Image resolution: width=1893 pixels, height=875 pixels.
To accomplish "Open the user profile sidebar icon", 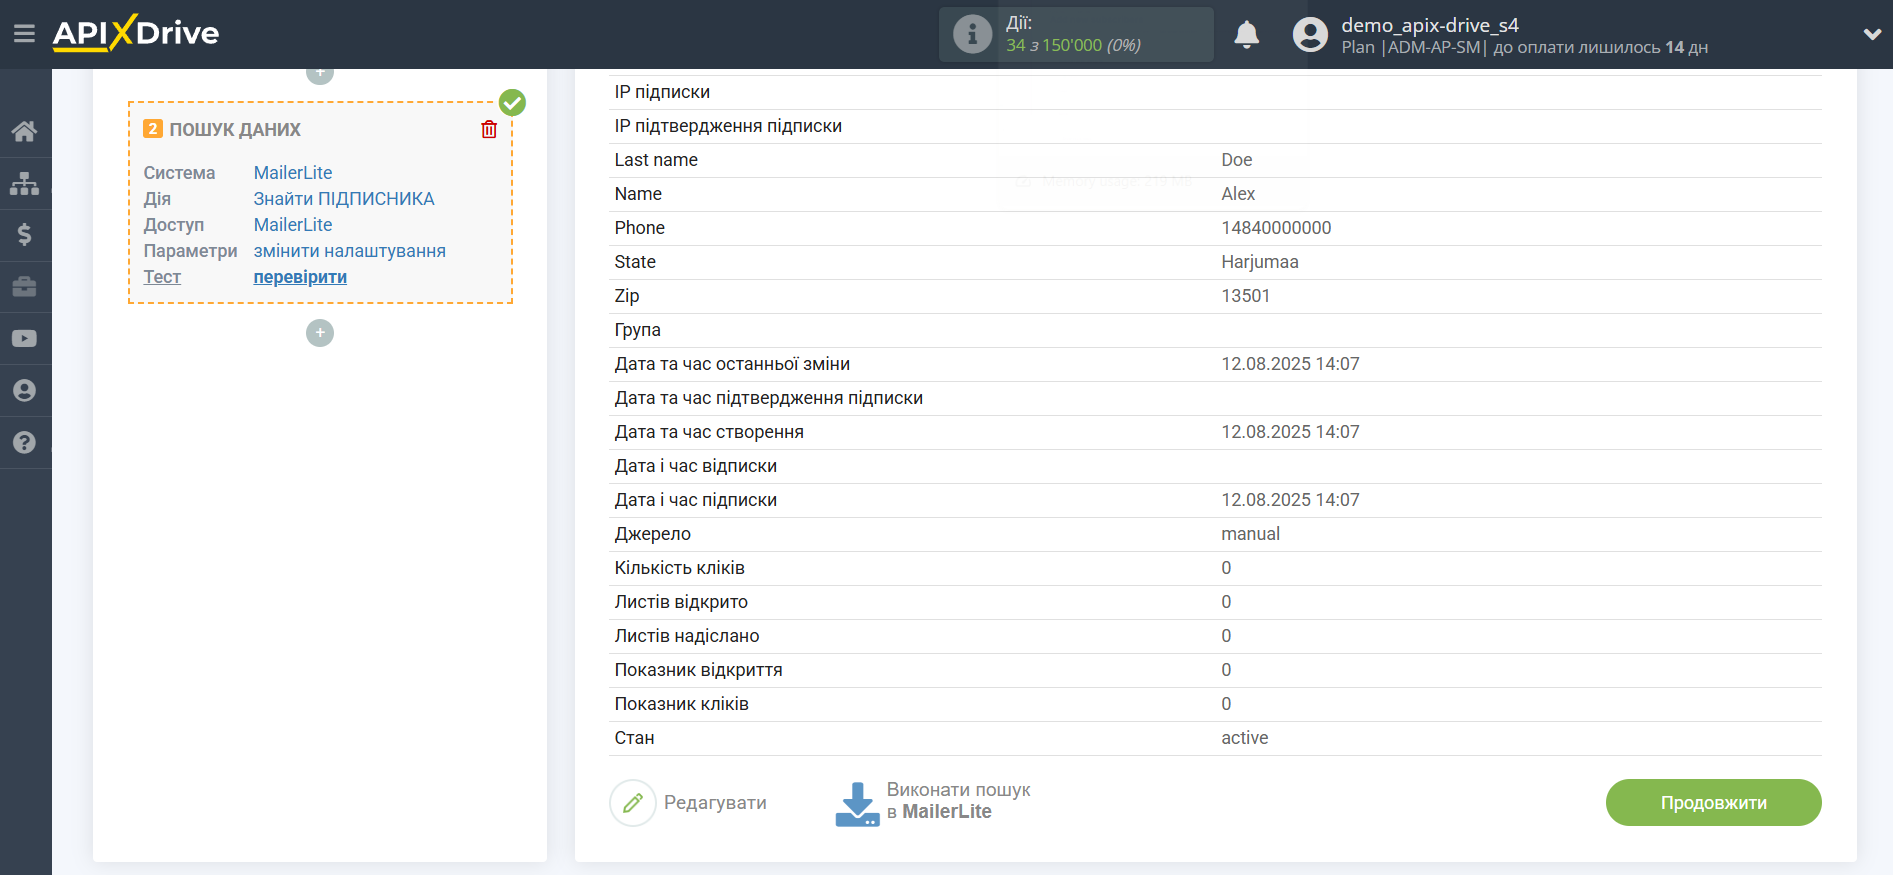I will (x=25, y=391).
